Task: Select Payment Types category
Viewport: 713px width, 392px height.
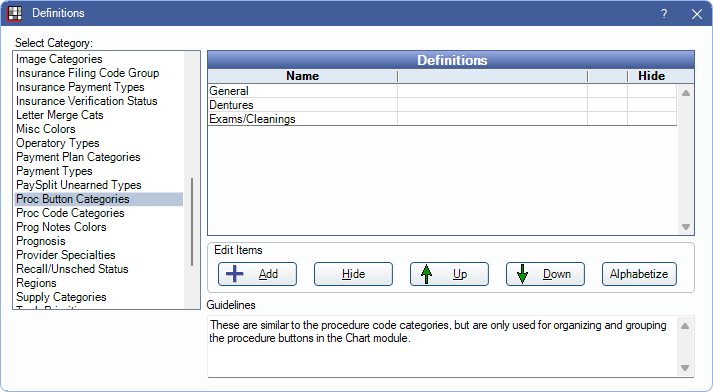Action: coord(99,171)
